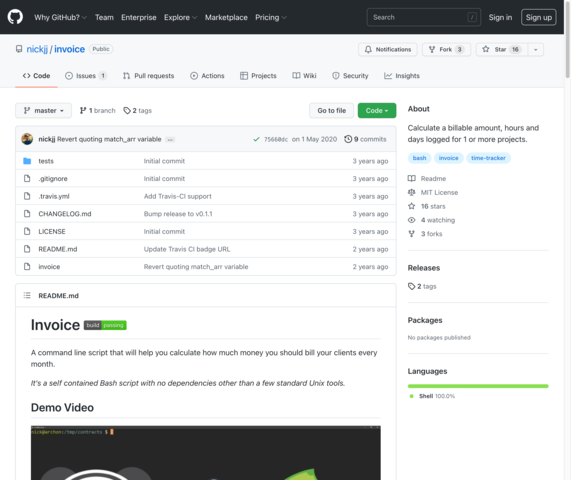
Task: Open the CHANGELOG.md file
Action: (x=65, y=214)
